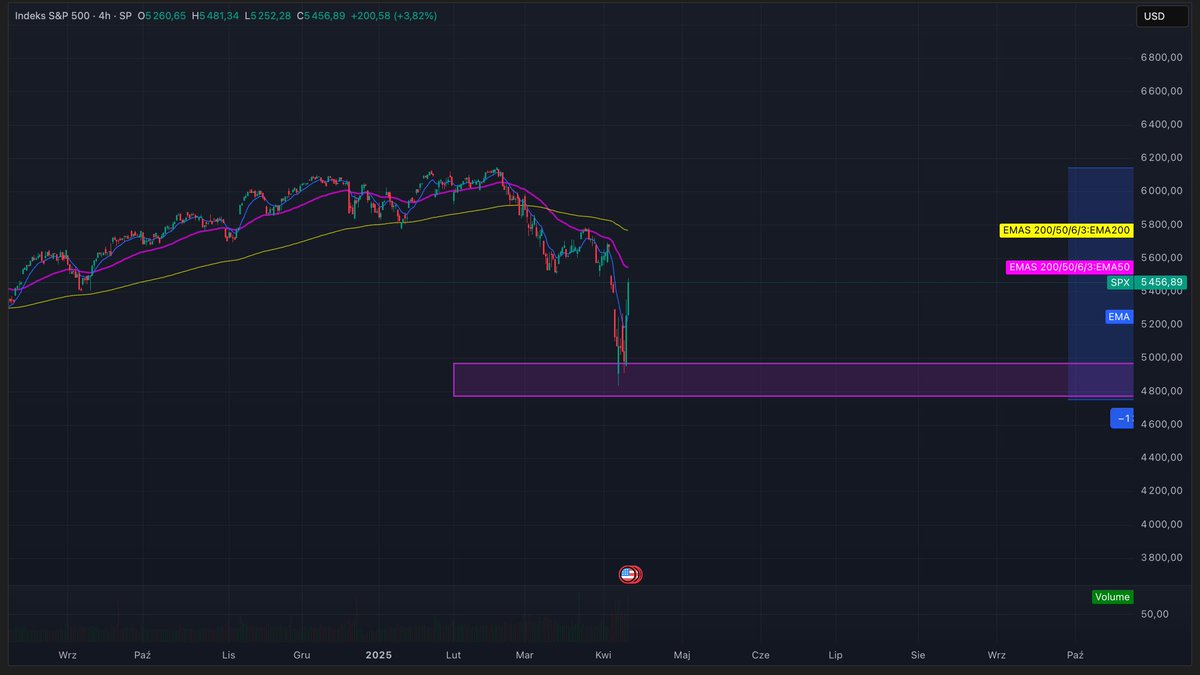This screenshot has width=1200, height=675.
Task: Click the low value L 5 252,28
Action: pyautogui.click(x=268, y=16)
